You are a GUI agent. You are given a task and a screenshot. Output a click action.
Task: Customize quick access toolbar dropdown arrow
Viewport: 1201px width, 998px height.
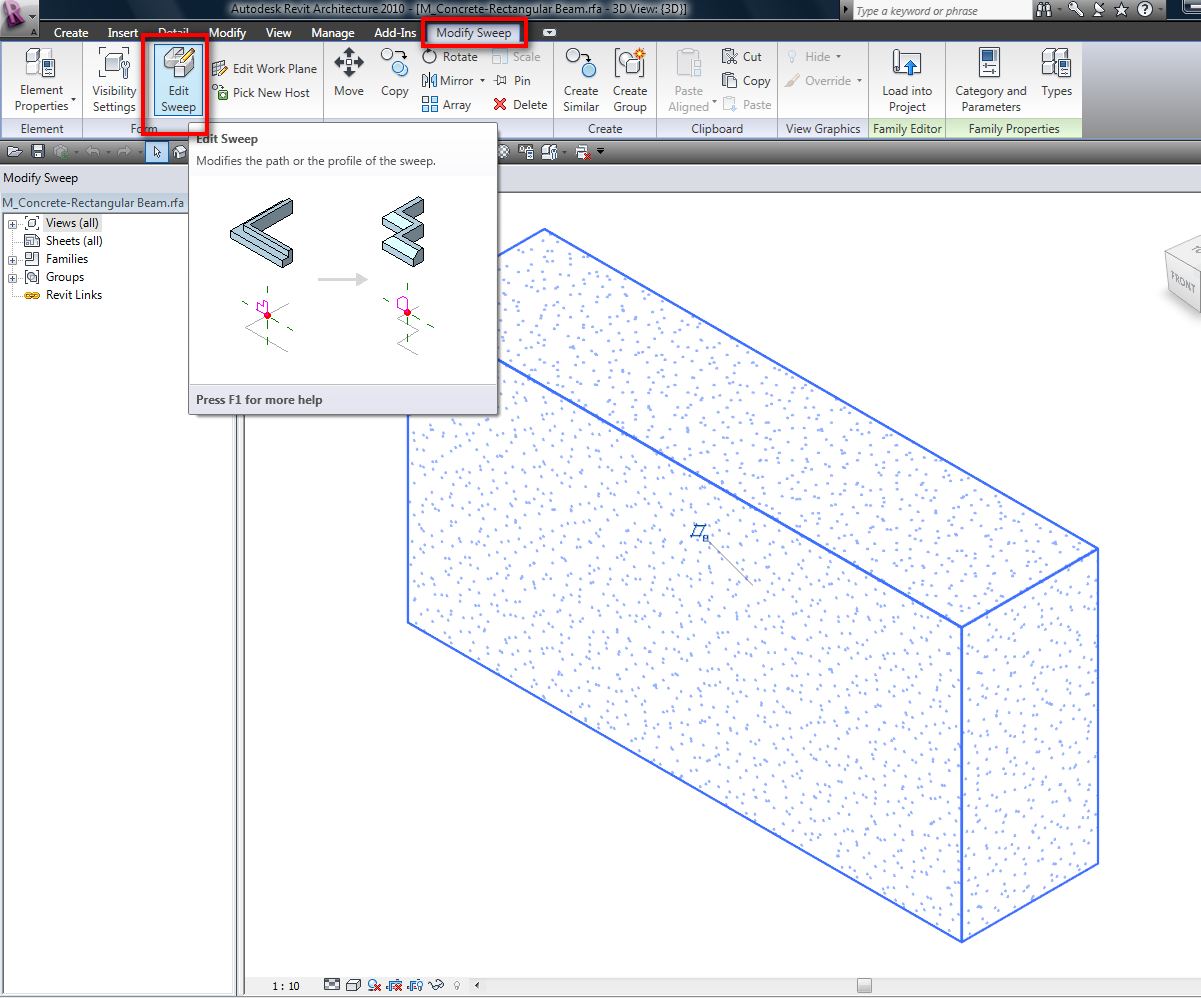[x=601, y=152]
